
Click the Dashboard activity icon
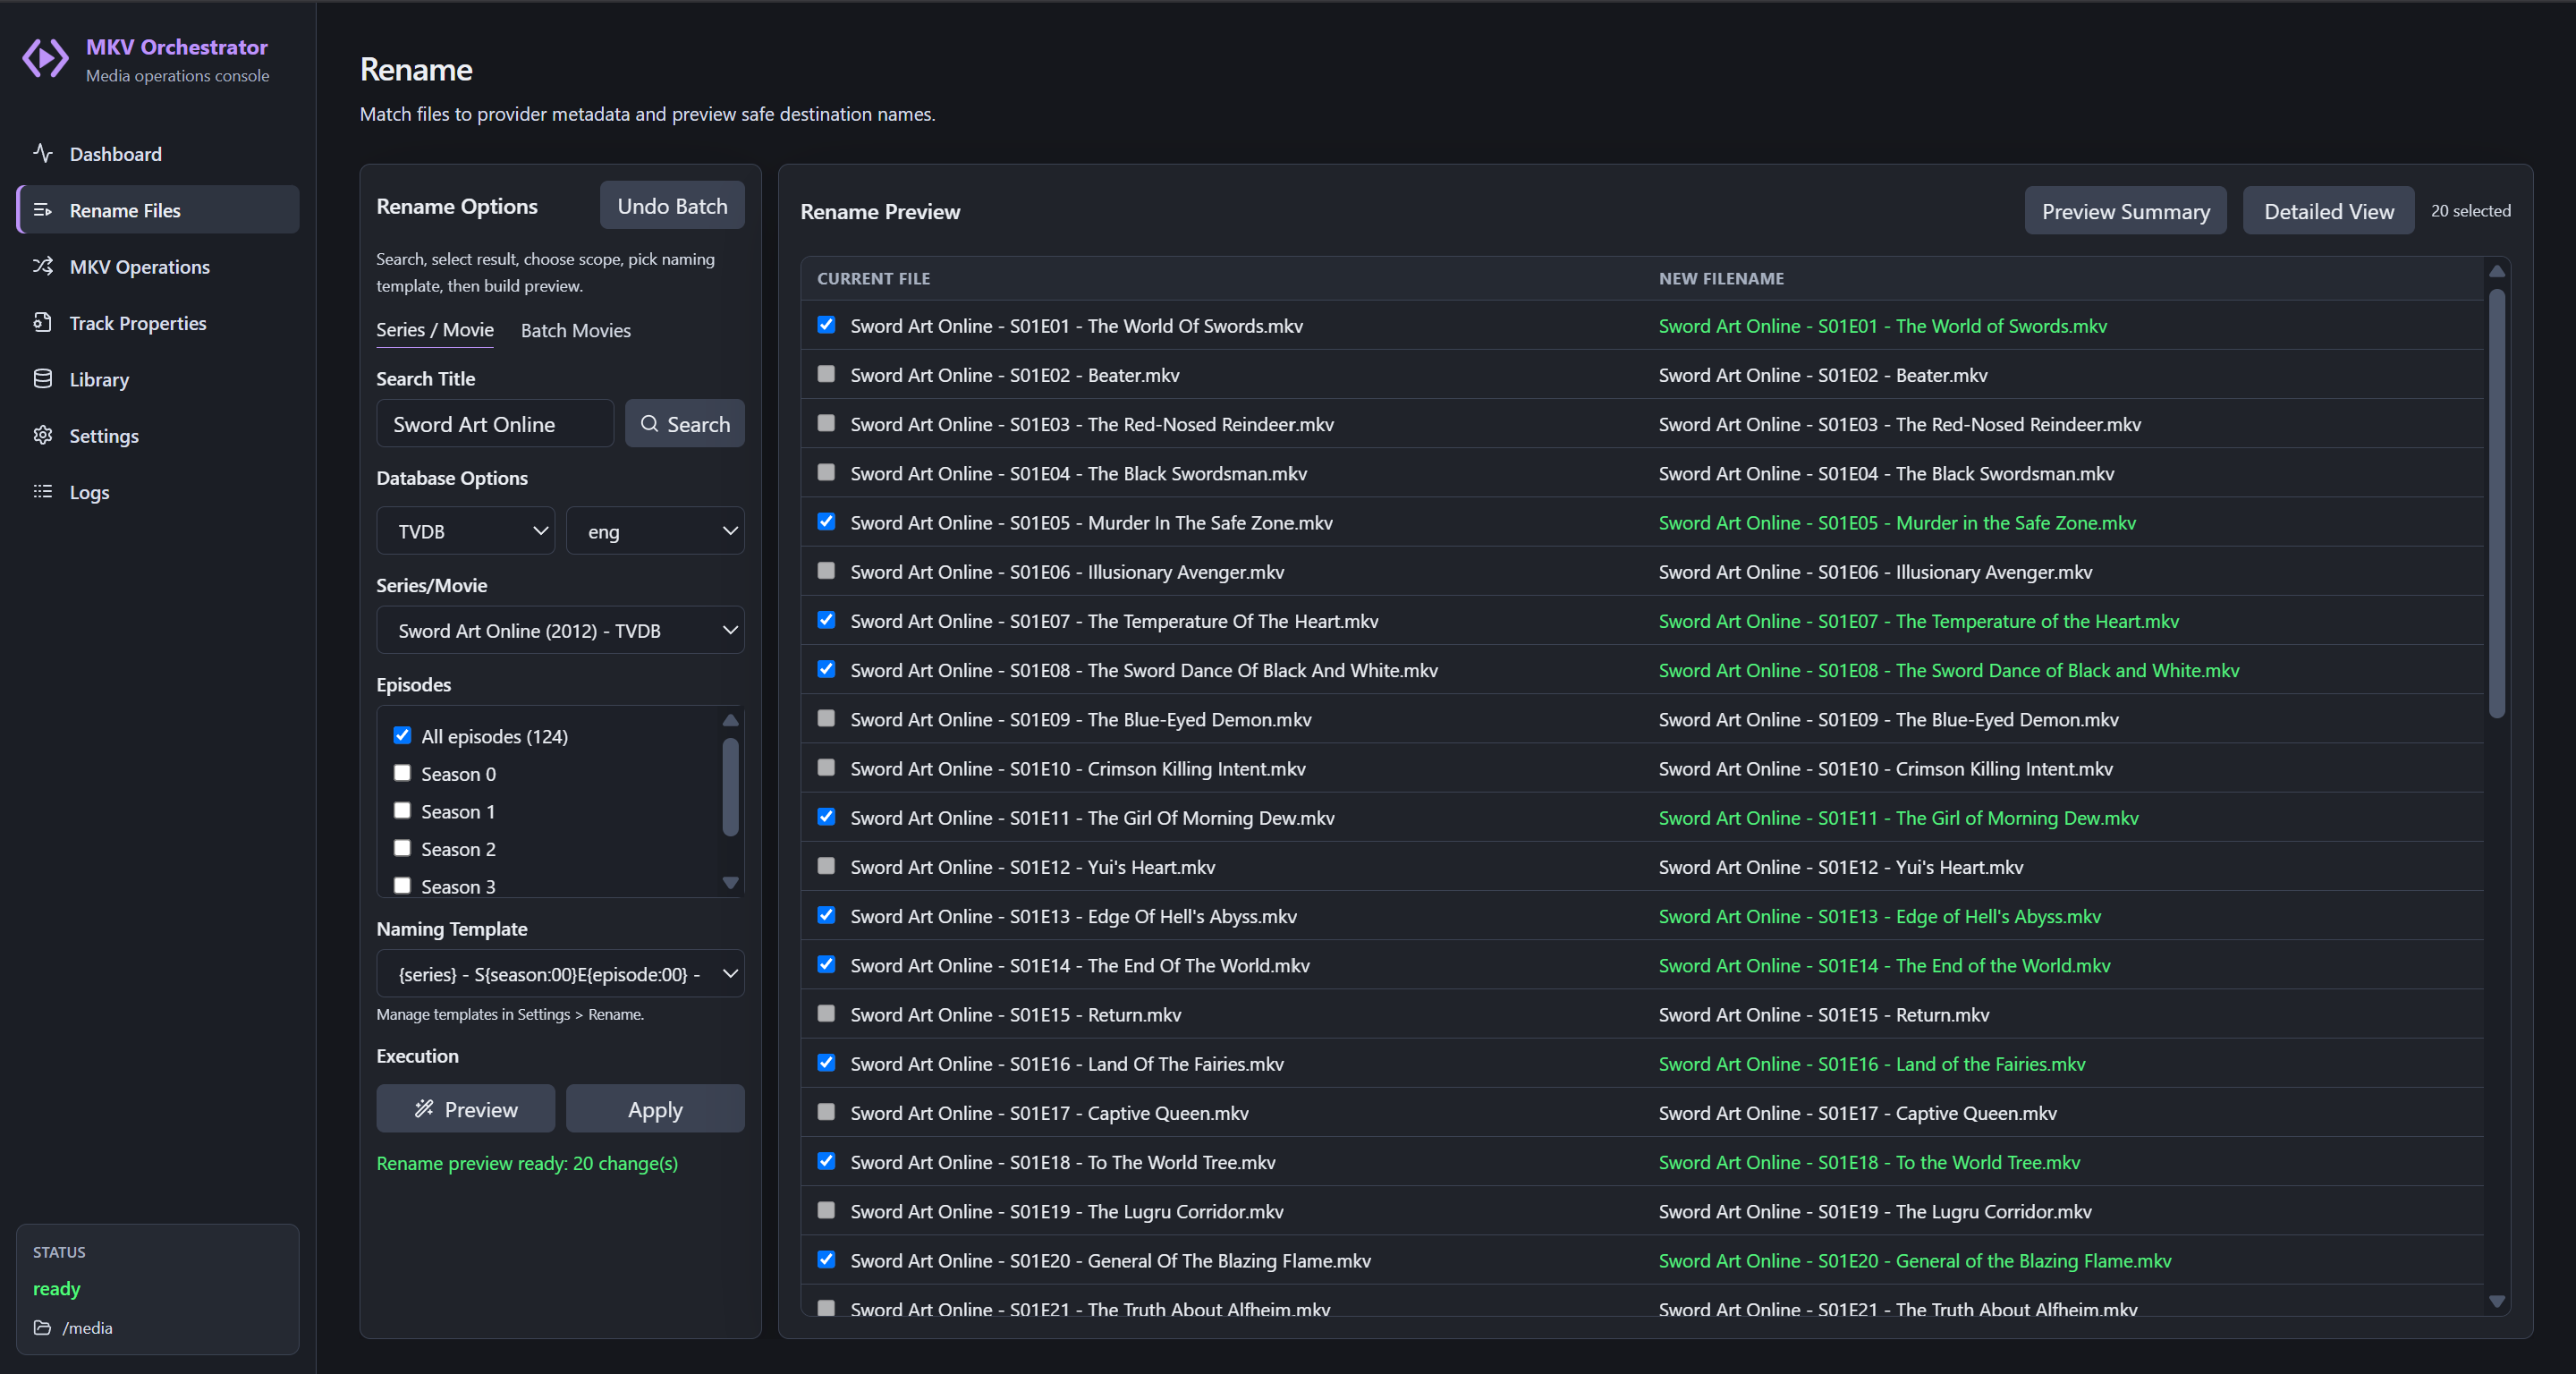pyautogui.click(x=43, y=153)
